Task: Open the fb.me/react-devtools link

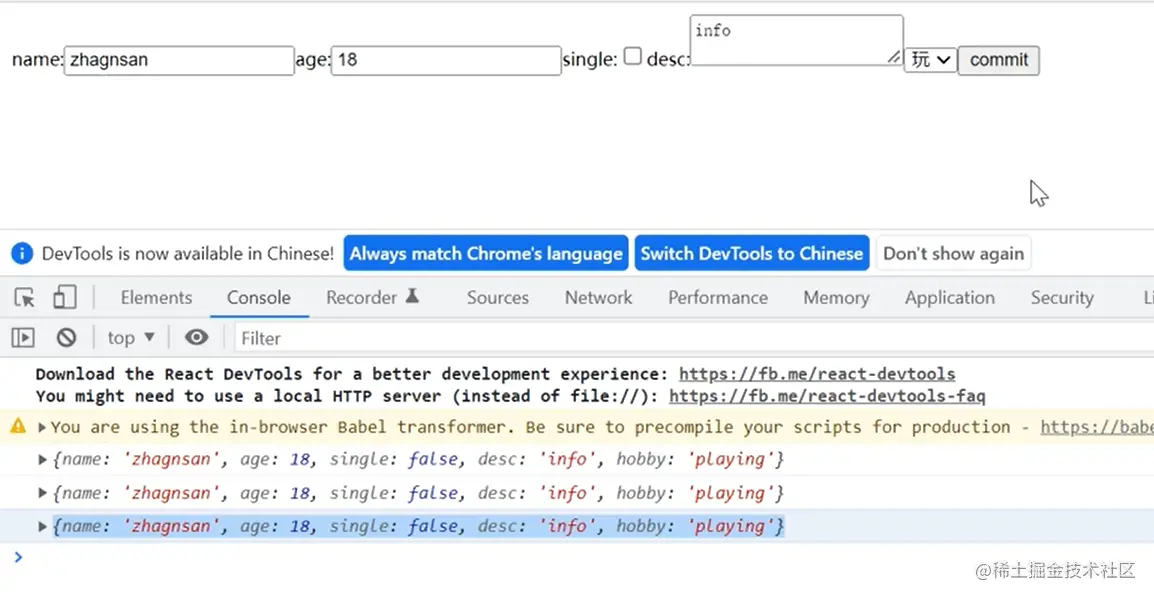Action: click(x=817, y=374)
